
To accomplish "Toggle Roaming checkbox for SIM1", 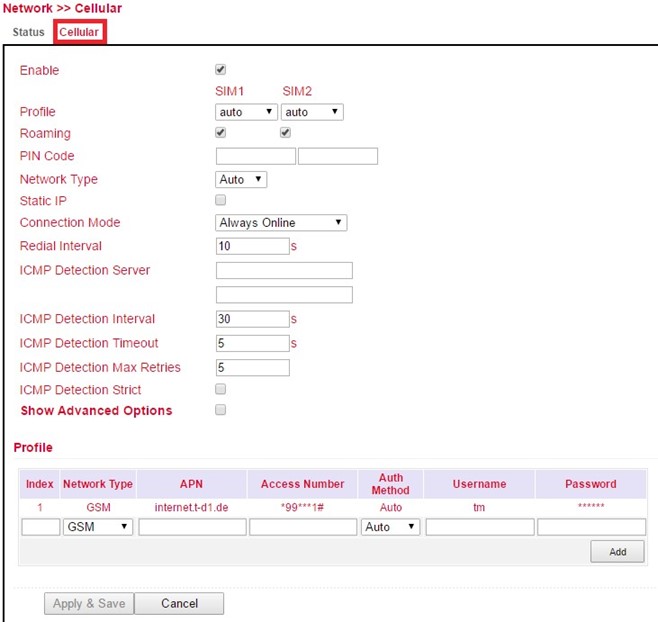I will (x=220, y=133).
